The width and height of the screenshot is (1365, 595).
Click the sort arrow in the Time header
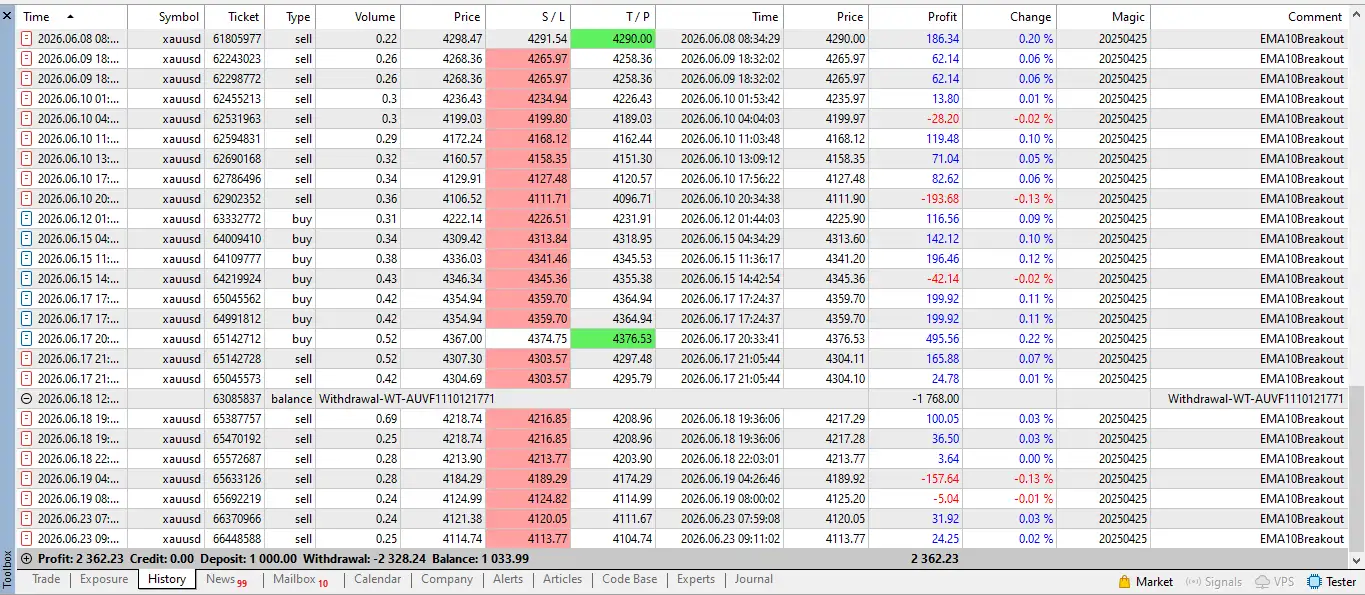[x=70, y=16]
